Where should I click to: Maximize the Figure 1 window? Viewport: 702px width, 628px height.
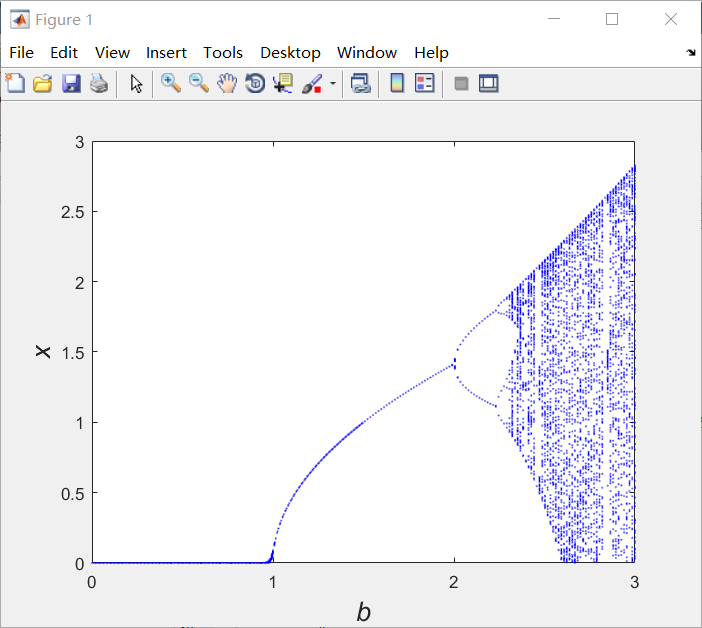point(612,19)
